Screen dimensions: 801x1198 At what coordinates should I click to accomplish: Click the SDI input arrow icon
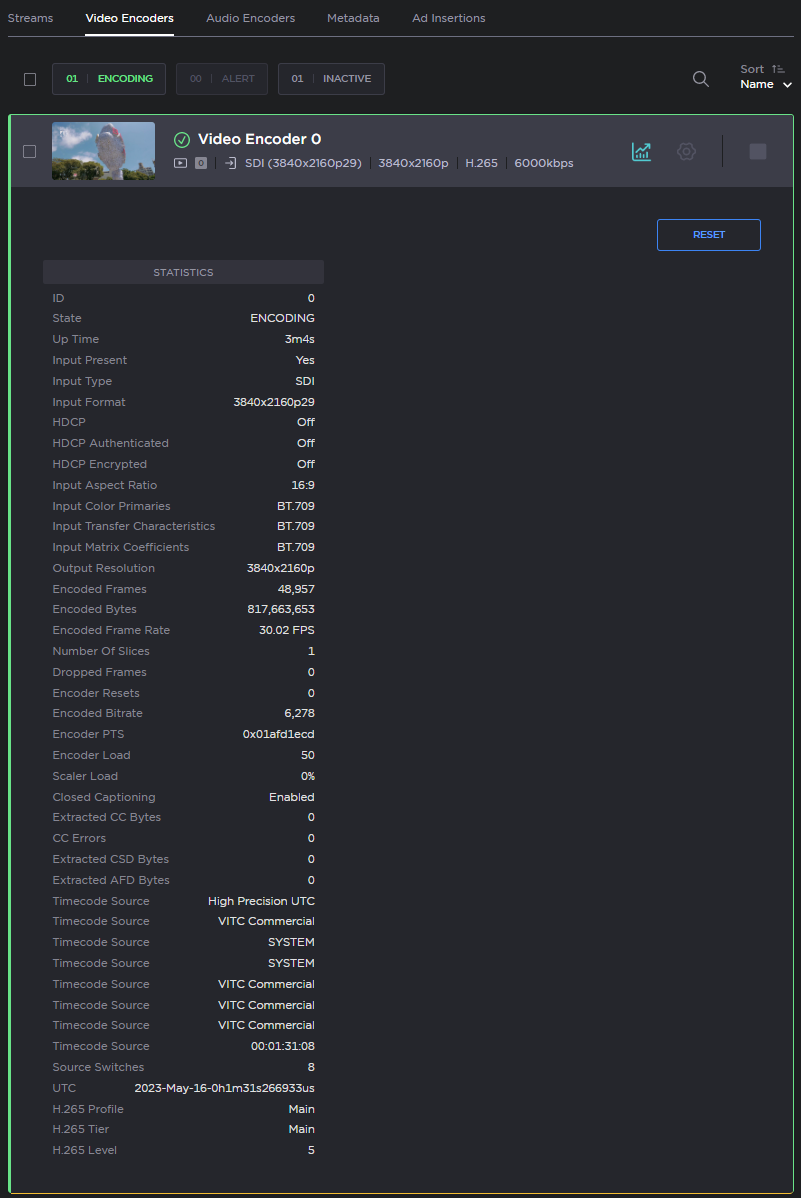231,163
